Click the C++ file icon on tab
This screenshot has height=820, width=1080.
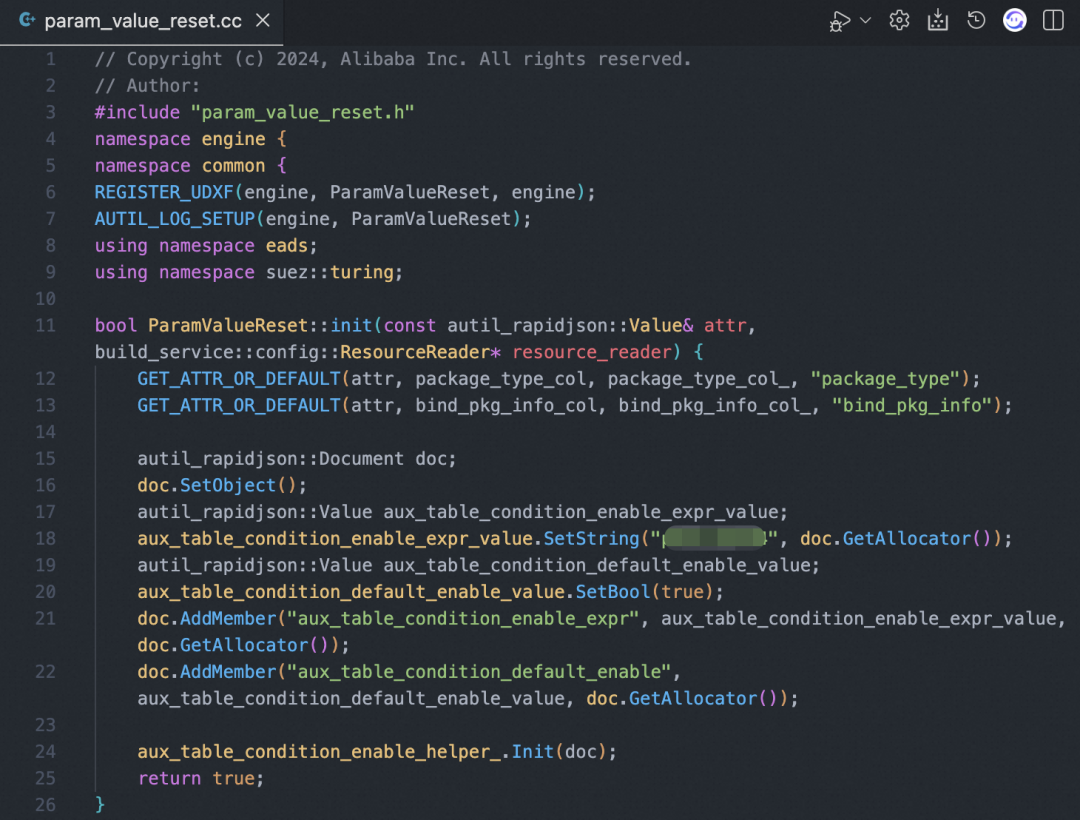27,21
